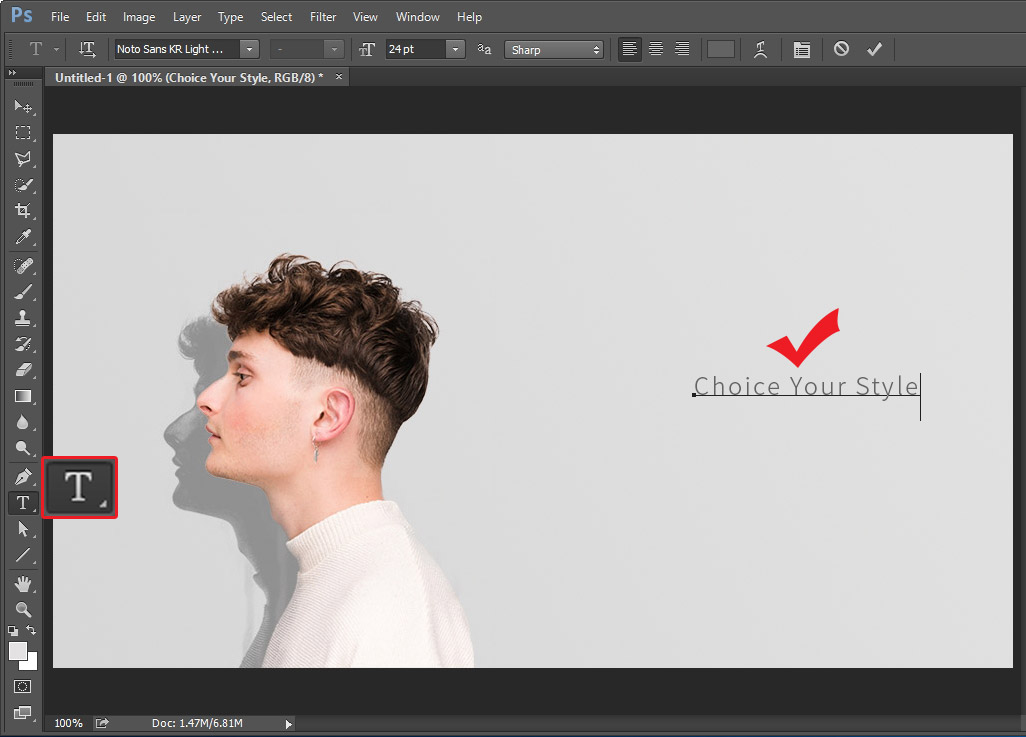The height and width of the screenshot is (737, 1026).
Task: Click the text color swatch in options bar
Action: pyautogui.click(x=720, y=50)
